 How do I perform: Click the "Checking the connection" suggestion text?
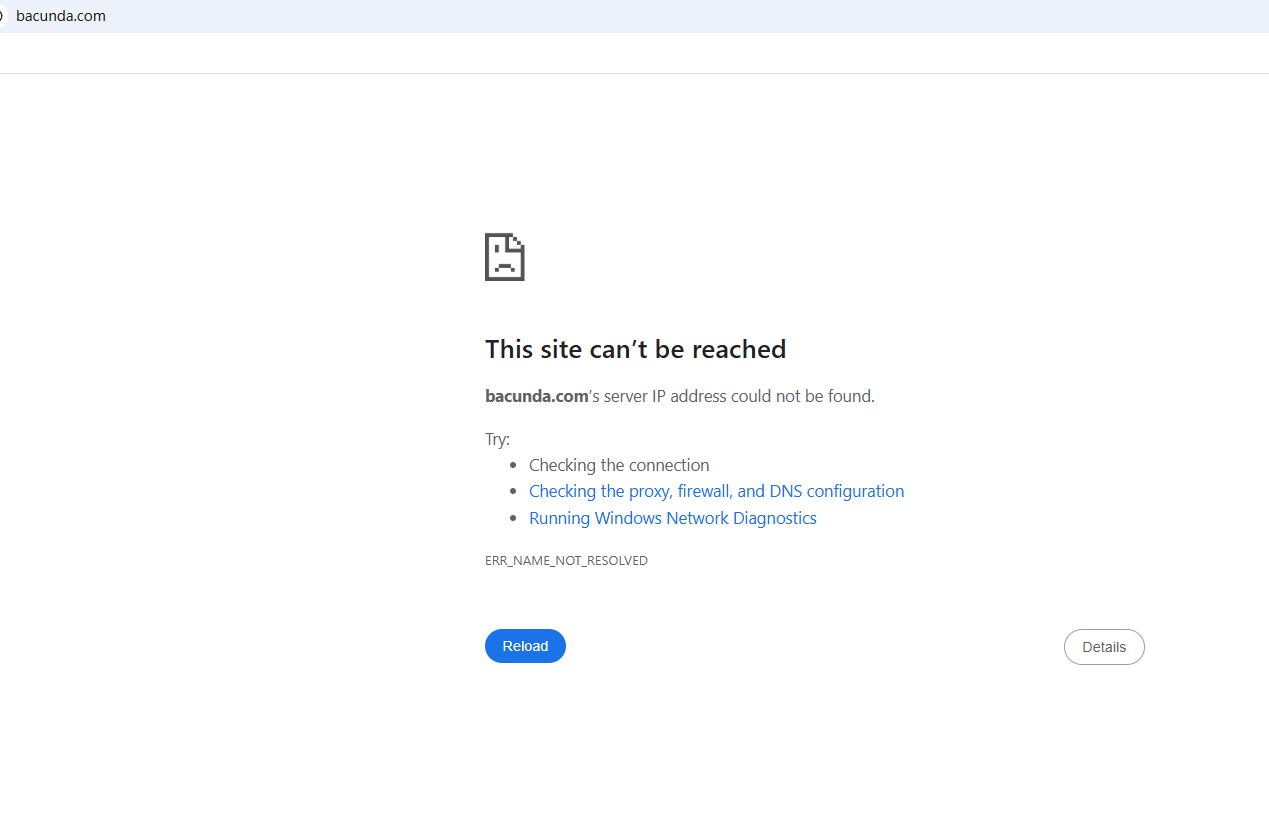click(x=619, y=465)
